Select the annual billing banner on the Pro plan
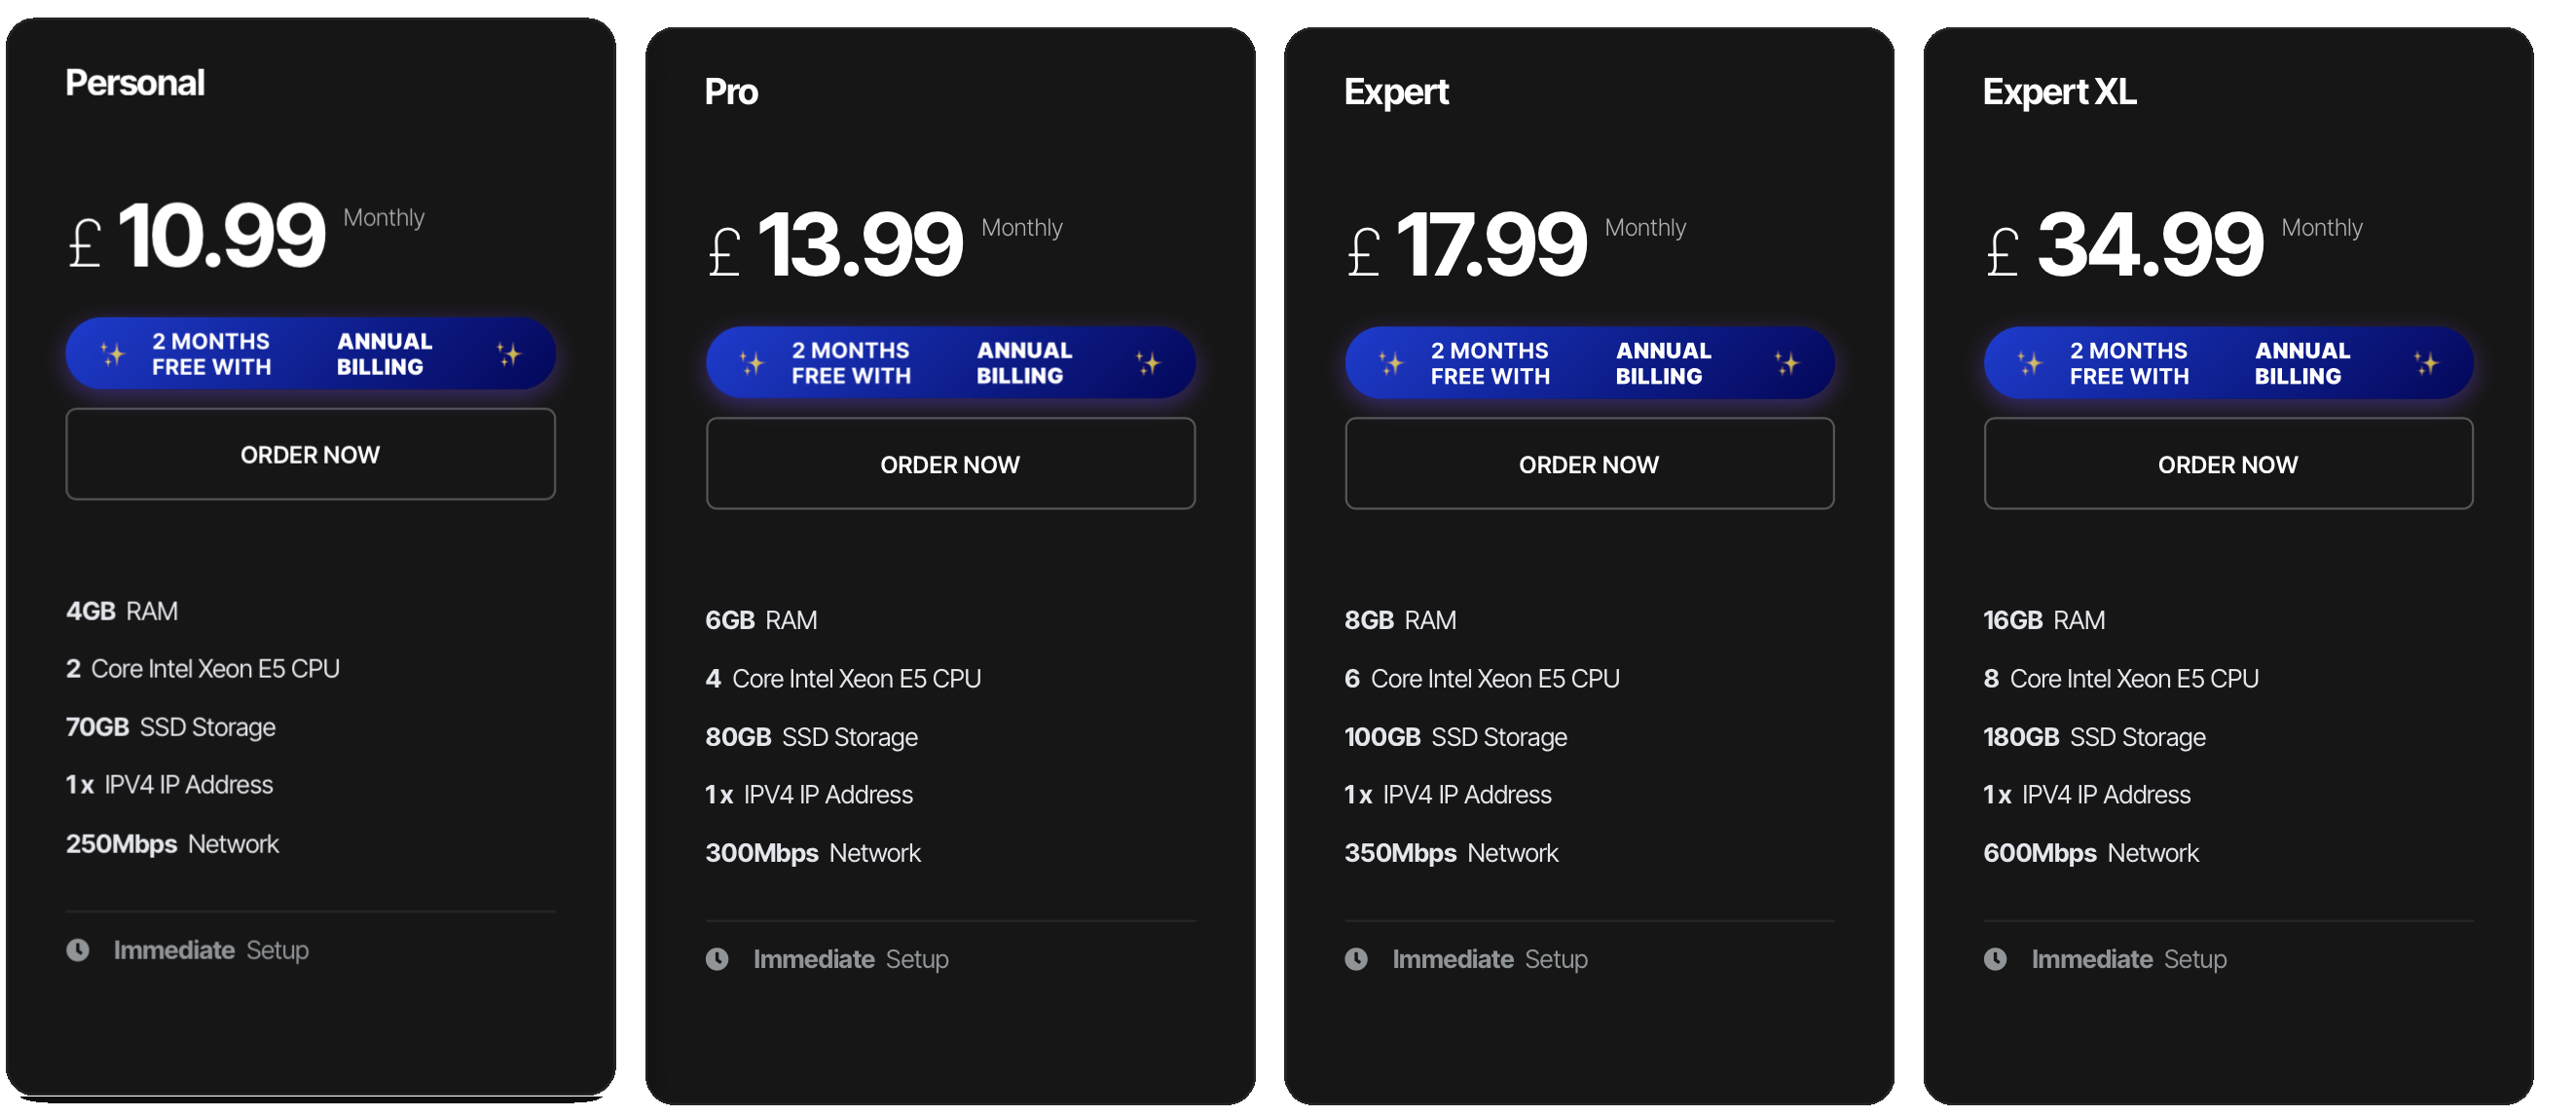The height and width of the screenshot is (1116, 2576). pyautogui.click(x=950, y=362)
